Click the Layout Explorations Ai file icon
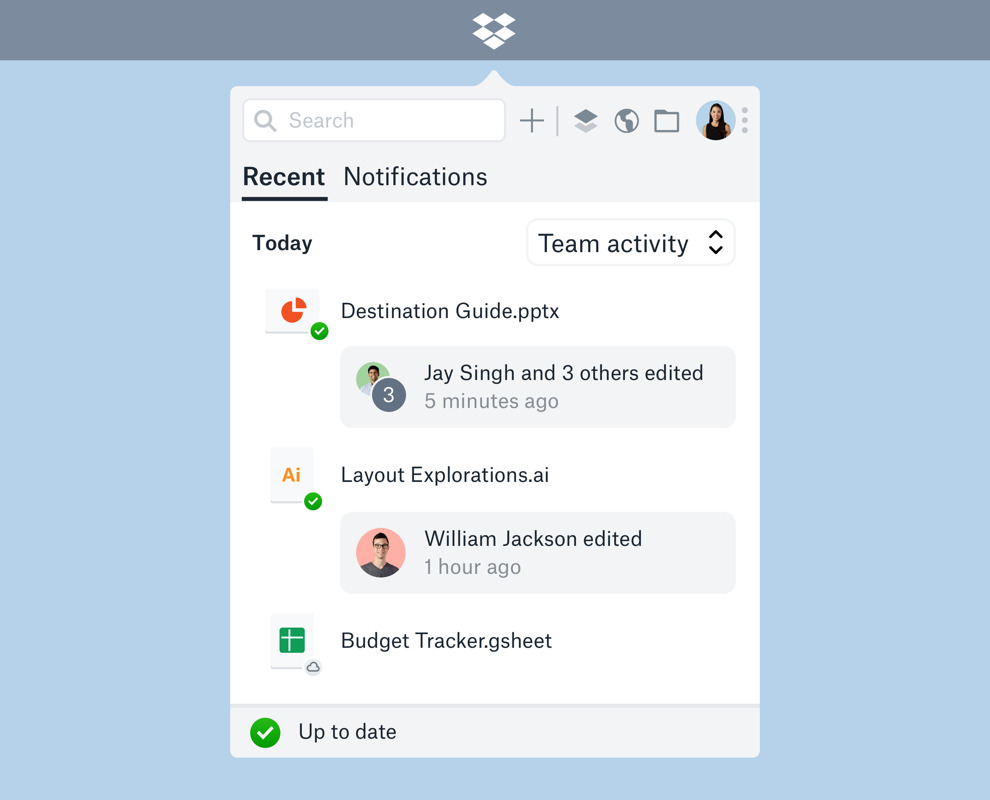The image size is (990, 800). pyautogui.click(x=292, y=475)
